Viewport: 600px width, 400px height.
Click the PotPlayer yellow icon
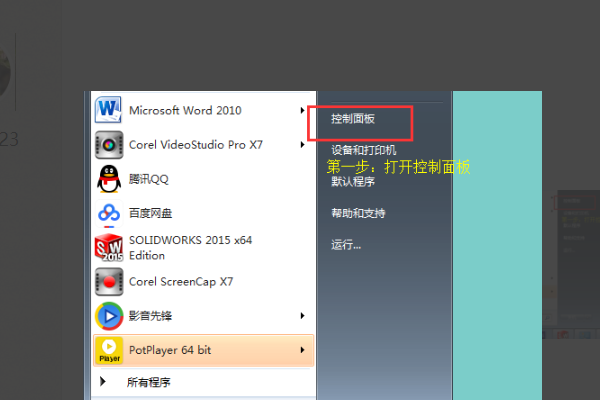(x=109, y=350)
